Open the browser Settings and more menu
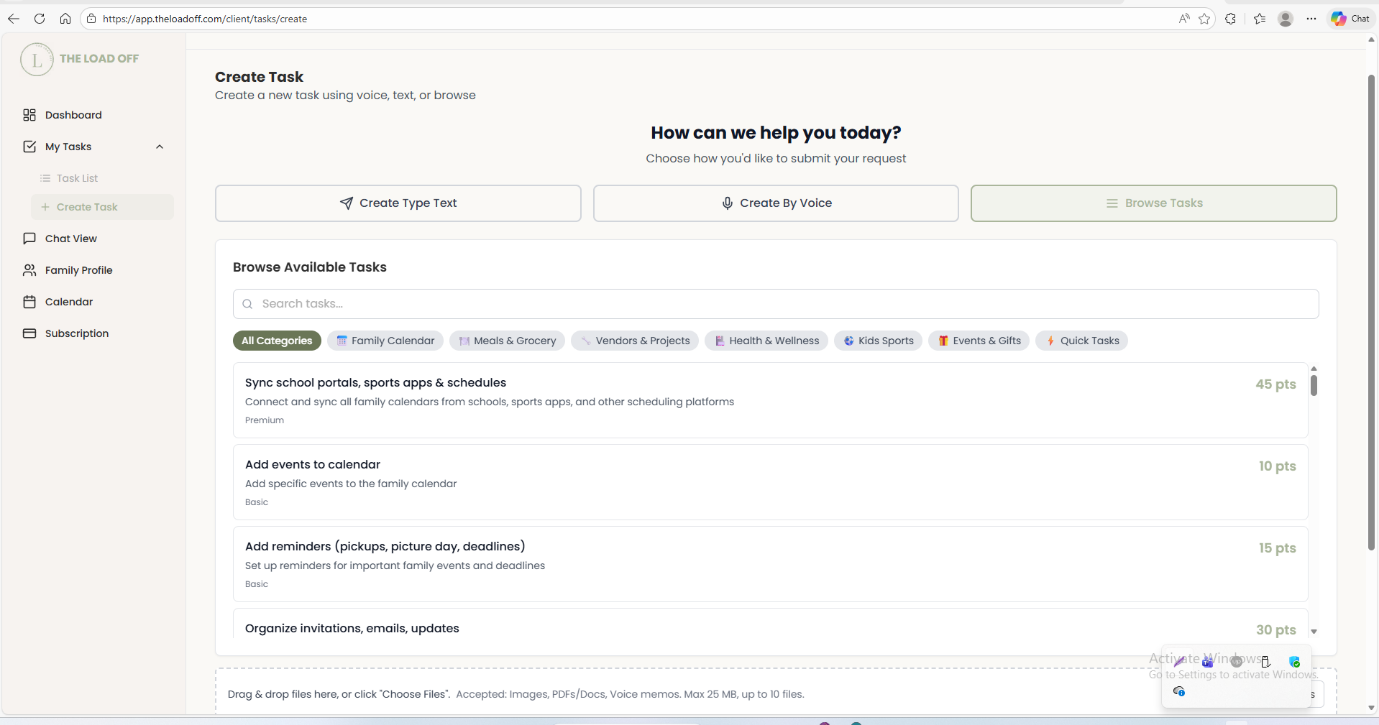The width and height of the screenshot is (1379, 725). pyautogui.click(x=1312, y=19)
